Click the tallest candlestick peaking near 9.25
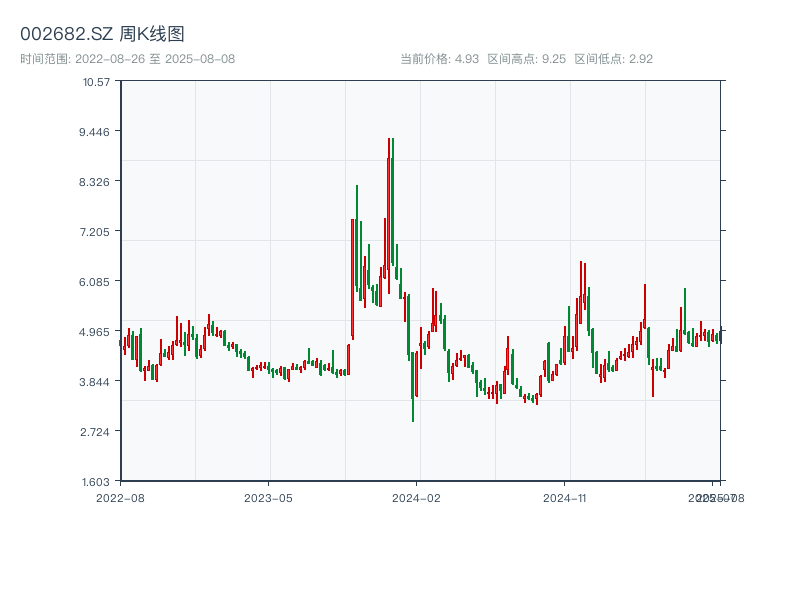The image size is (800, 600). (389, 214)
